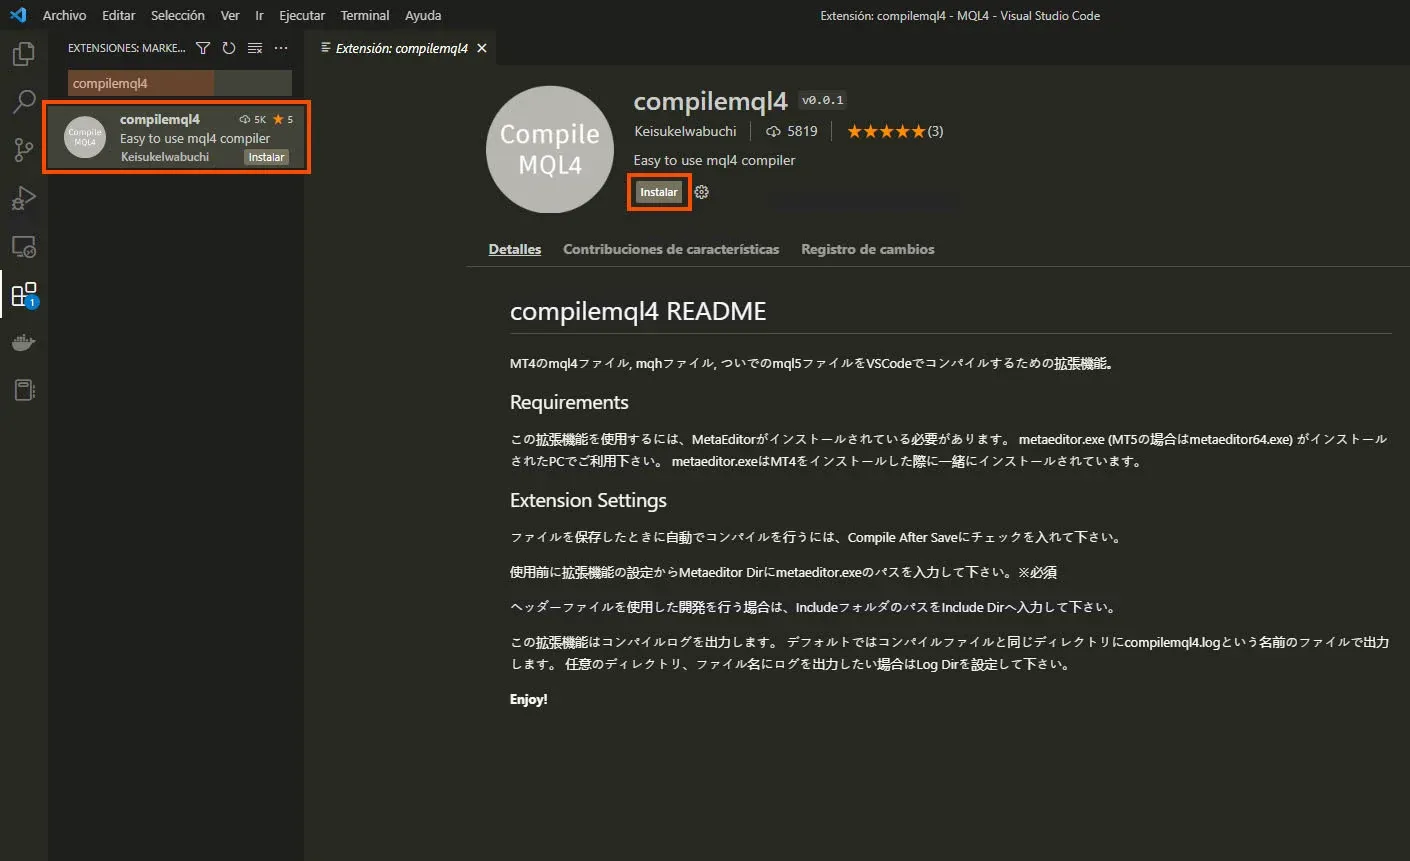Clear the extension search results

point(254,47)
